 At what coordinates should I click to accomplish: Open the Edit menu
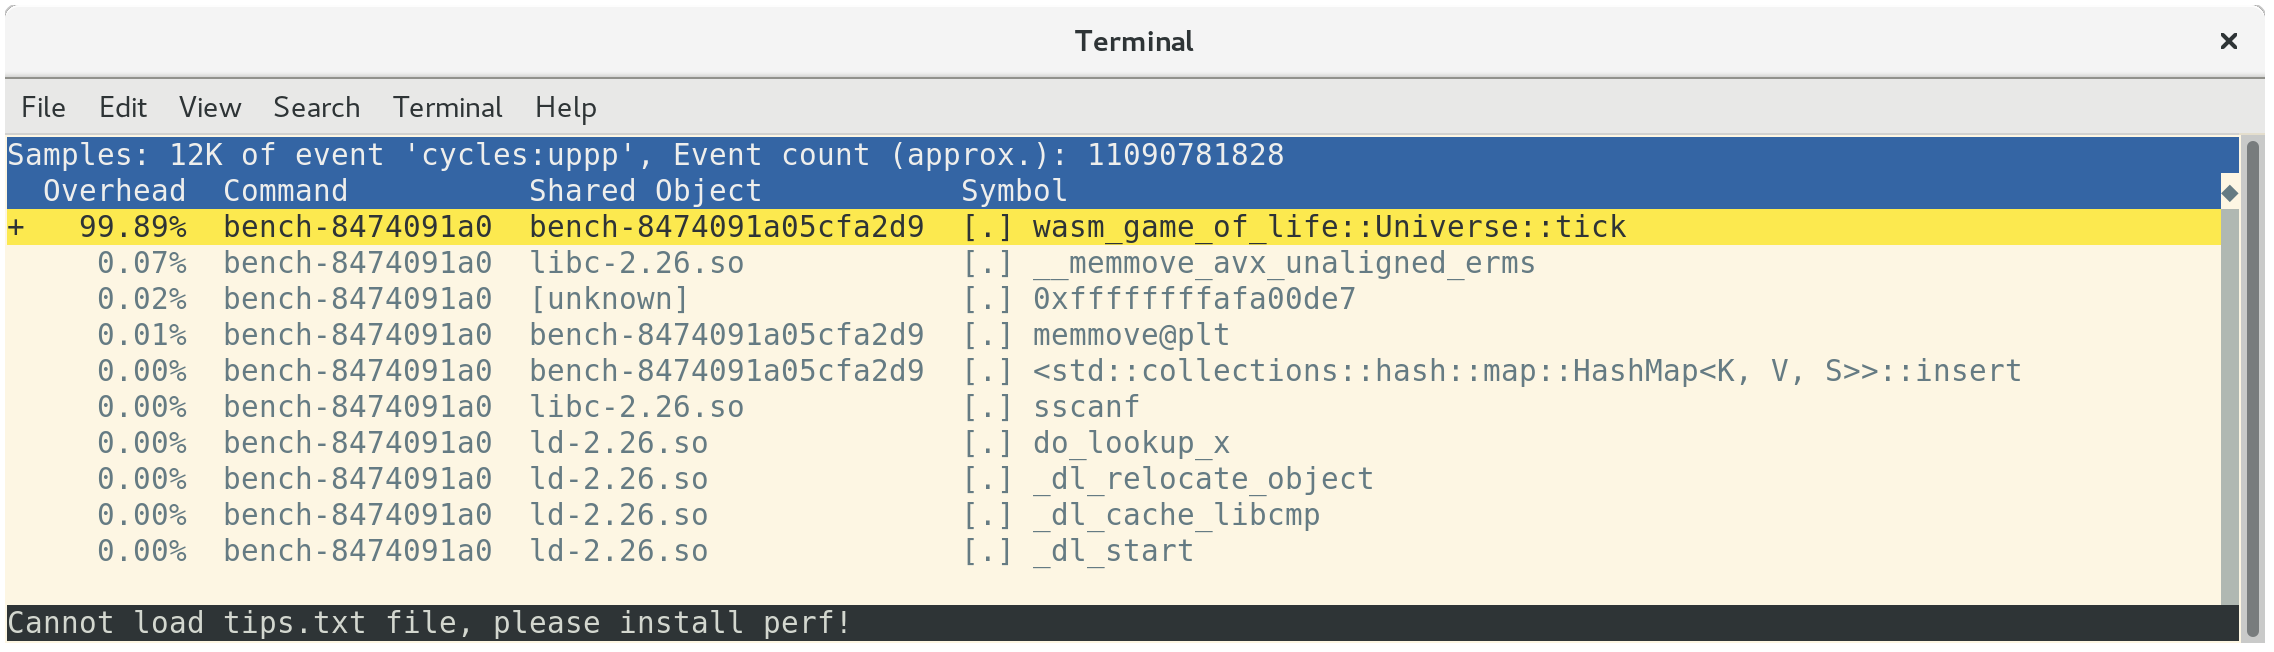(122, 107)
